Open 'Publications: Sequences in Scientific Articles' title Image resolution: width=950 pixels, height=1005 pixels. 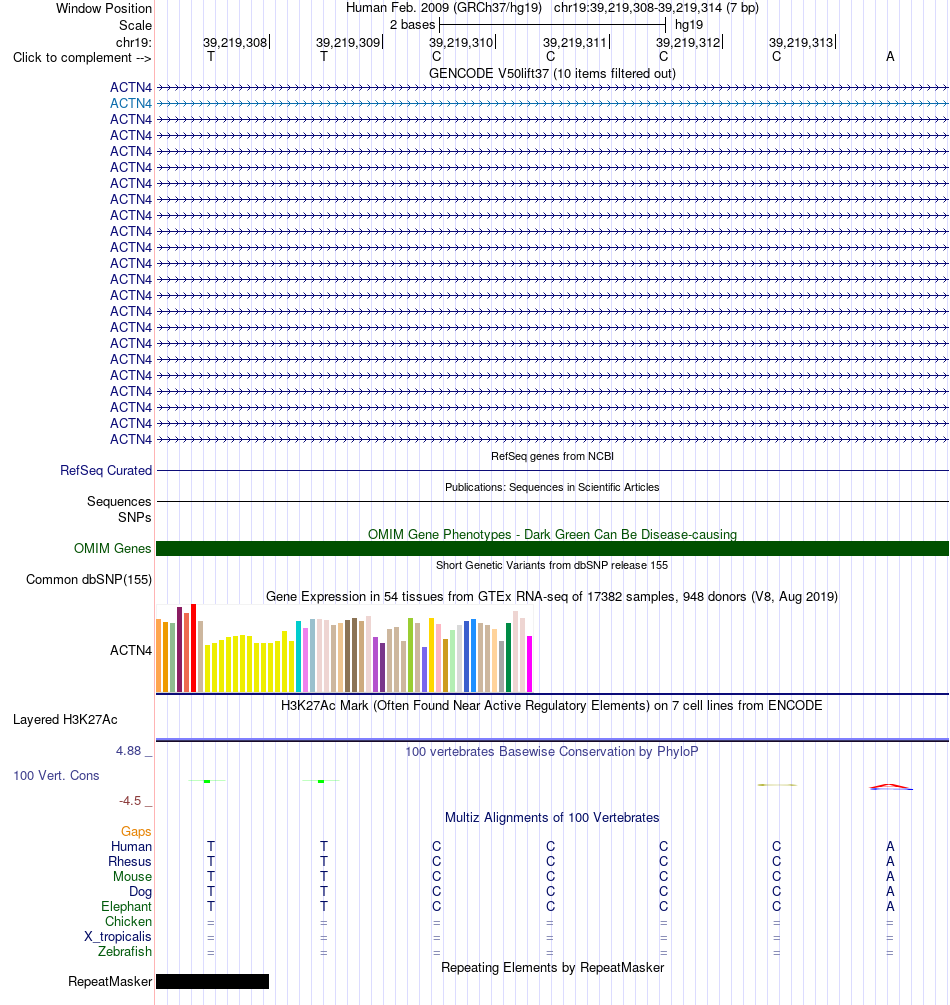tap(552, 487)
